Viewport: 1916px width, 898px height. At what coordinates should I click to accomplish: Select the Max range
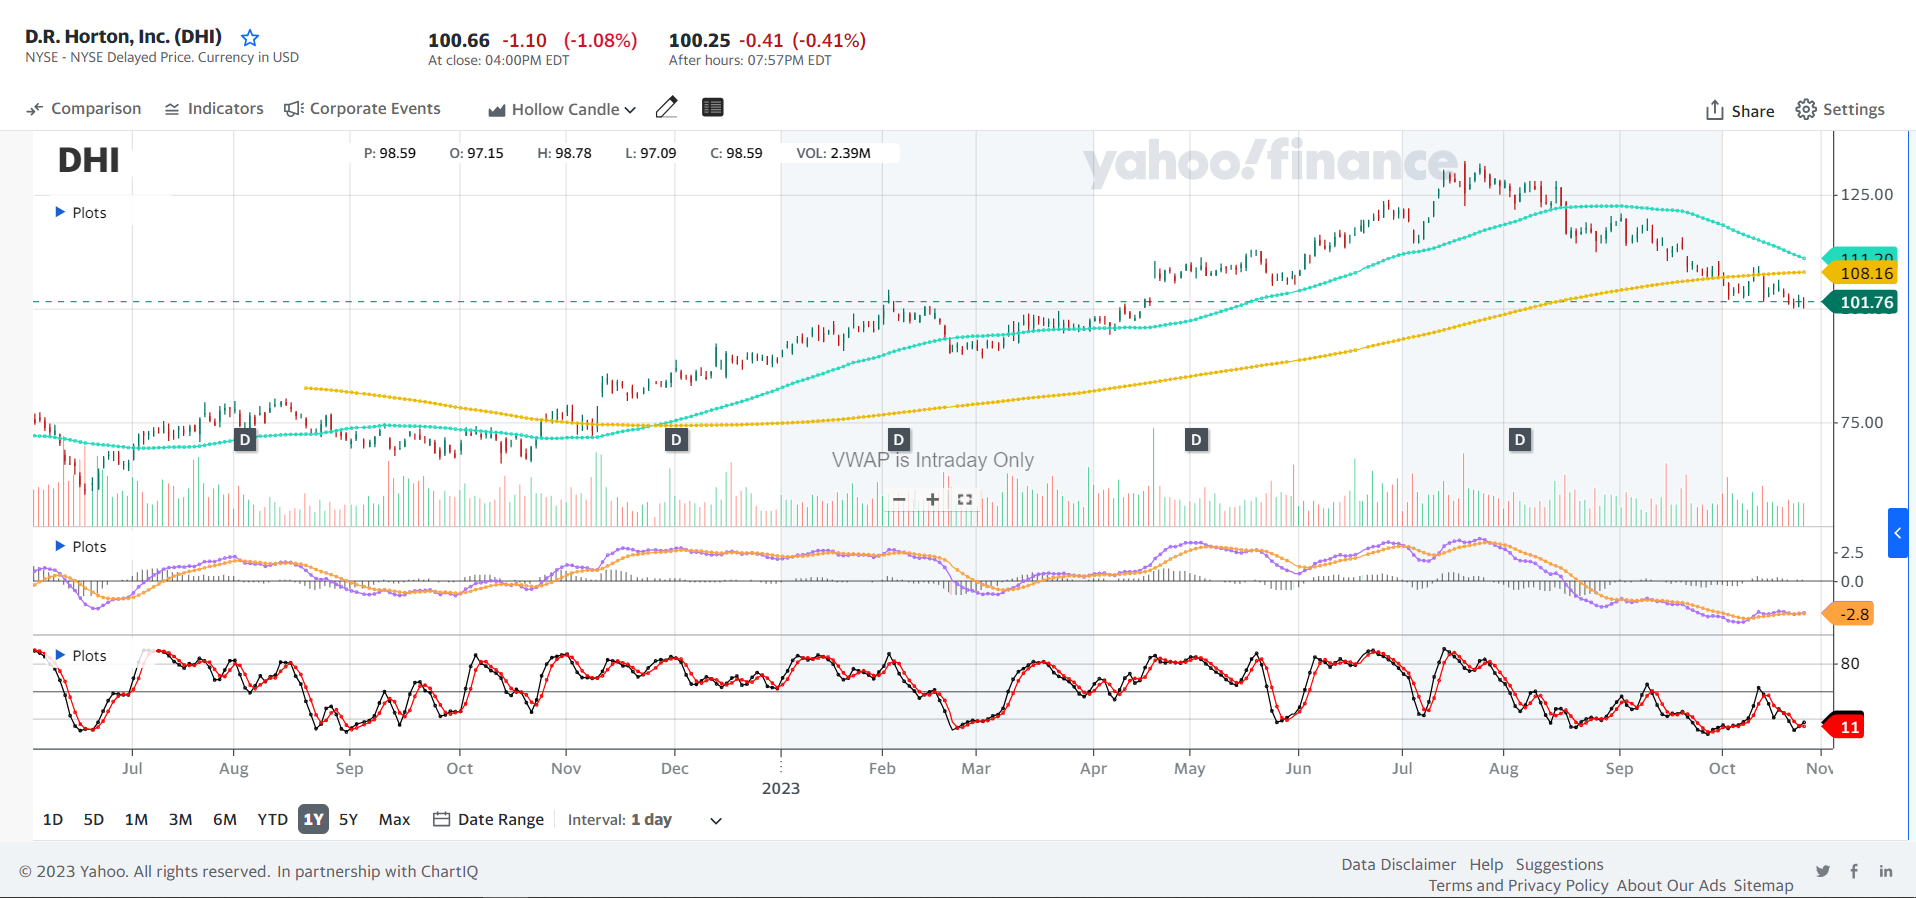(394, 819)
